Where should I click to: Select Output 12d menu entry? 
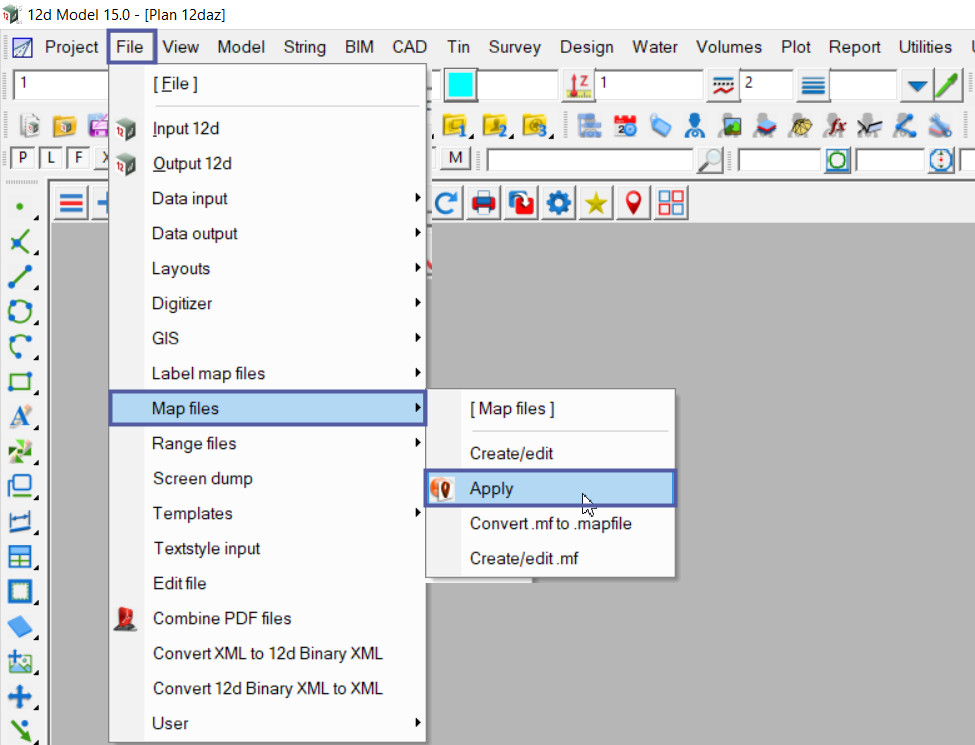tap(267, 163)
